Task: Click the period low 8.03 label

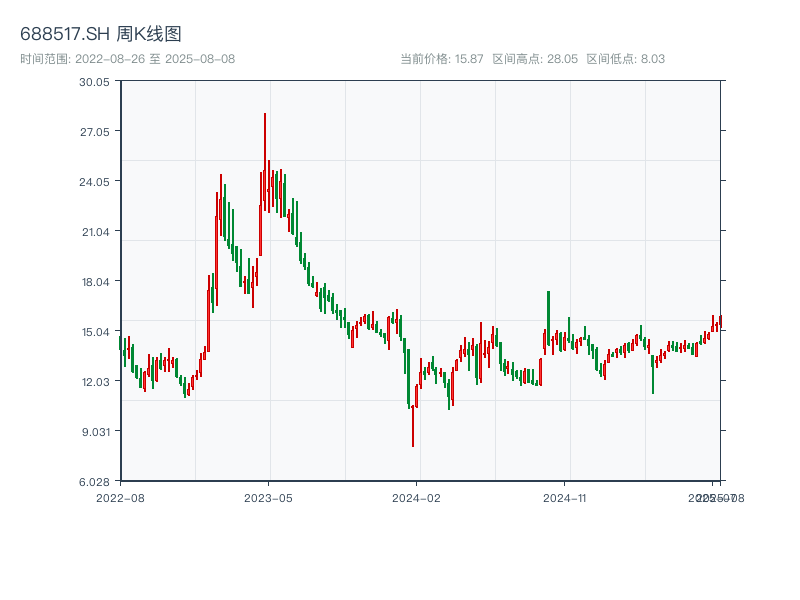Action: click(x=625, y=59)
